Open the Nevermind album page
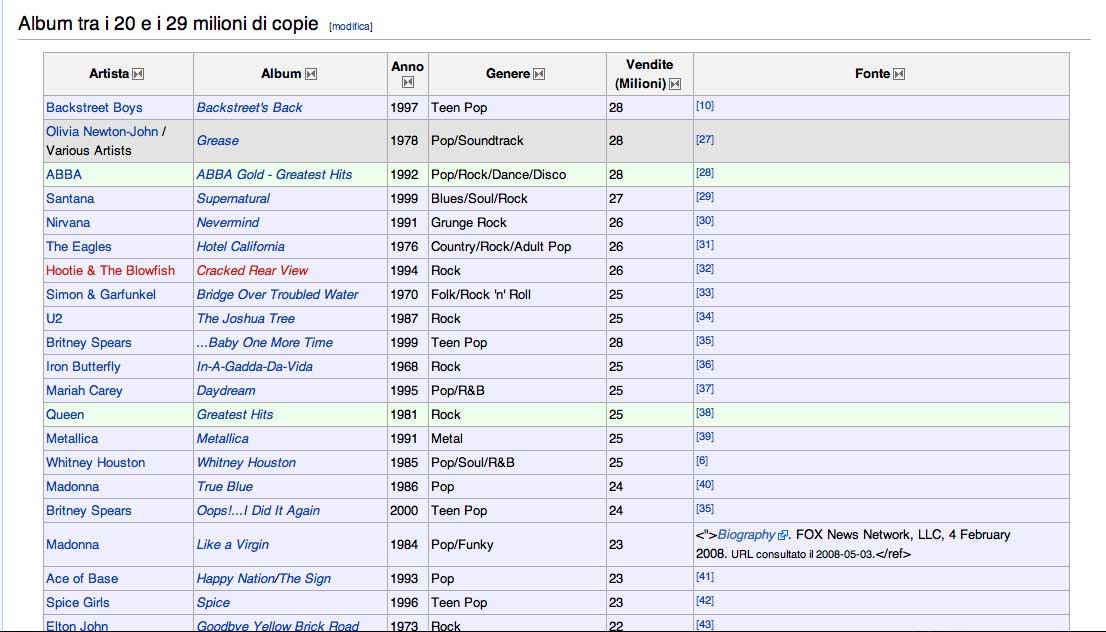 coord(227,222)
